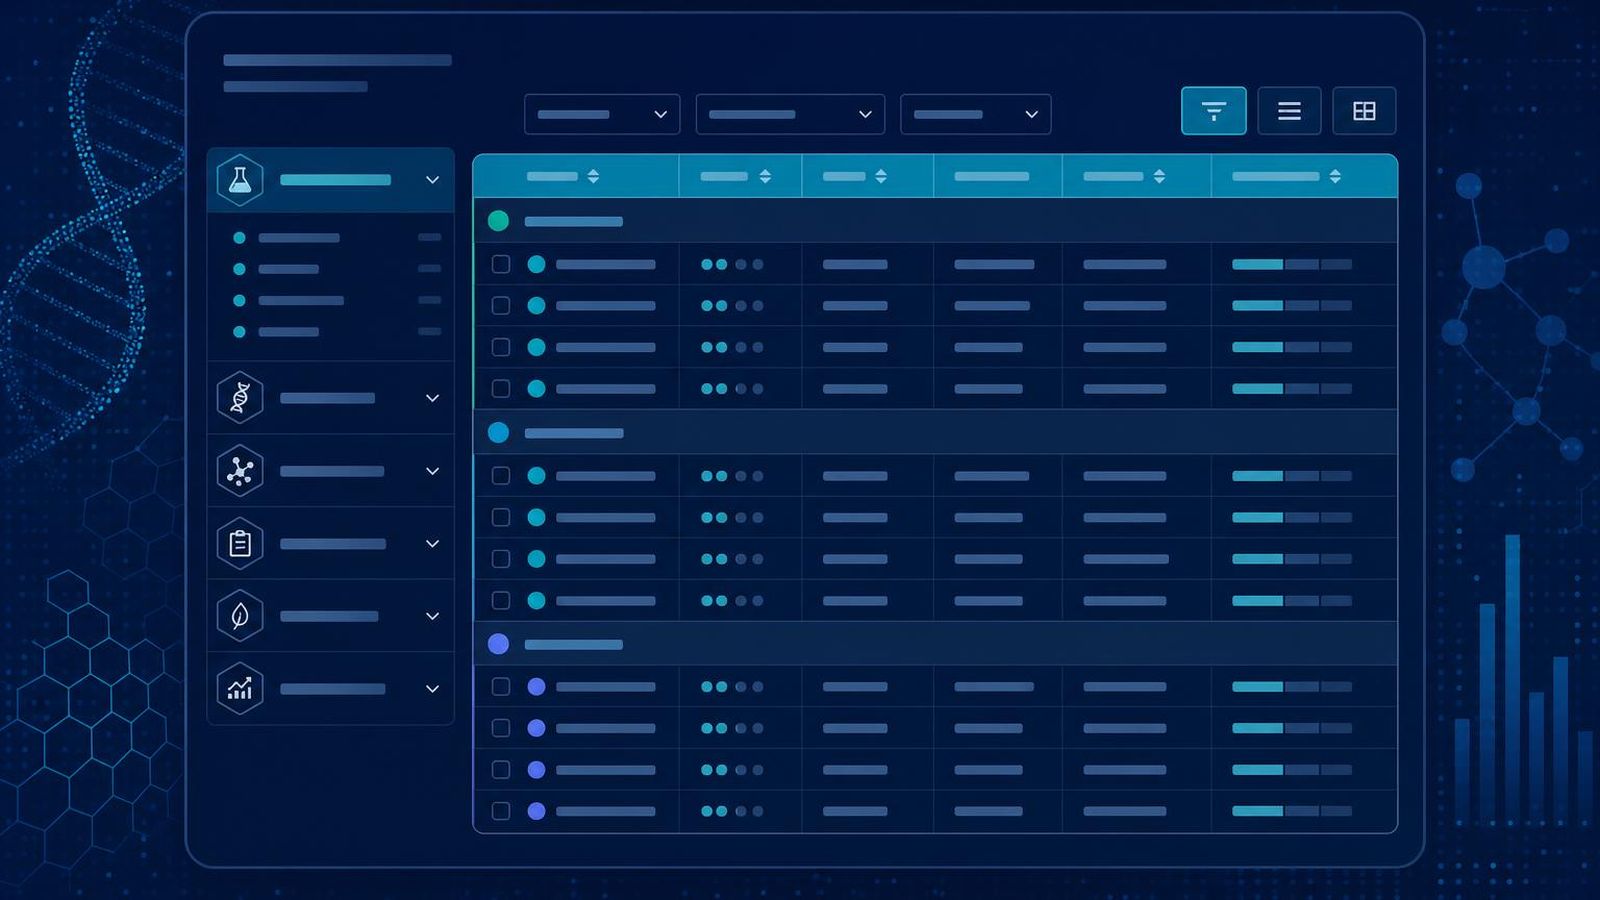Expand the clipboard section chevron

(432, 544)
